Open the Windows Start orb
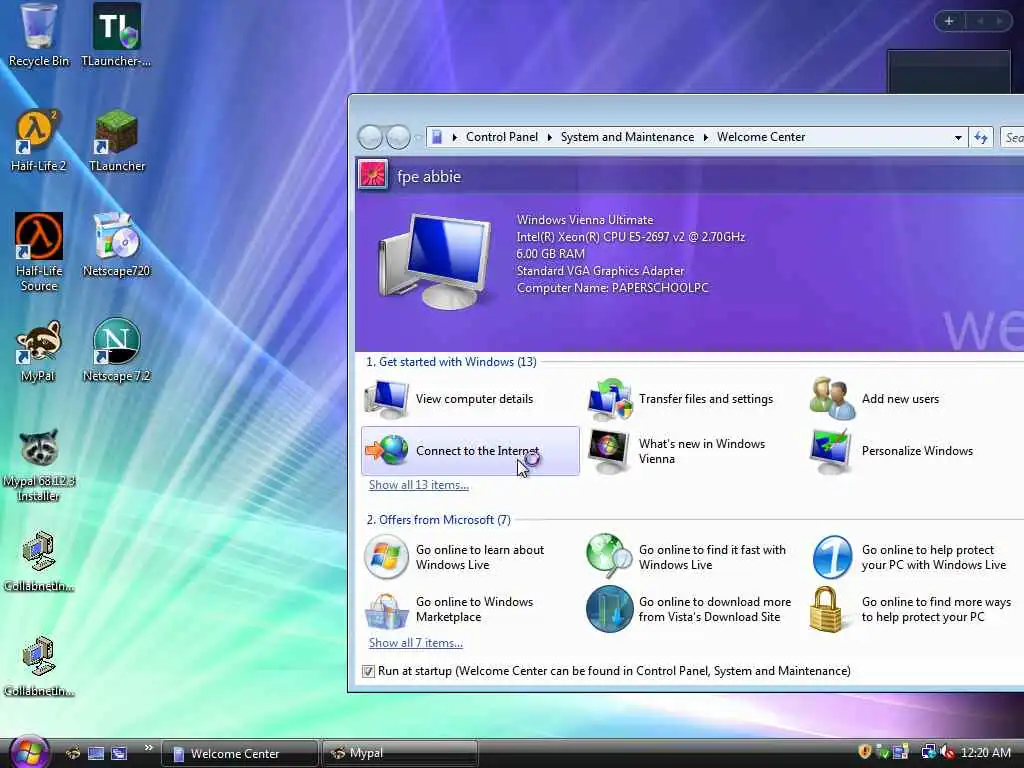This screenshot has width=1024, height=768. [x=29, y=752]
